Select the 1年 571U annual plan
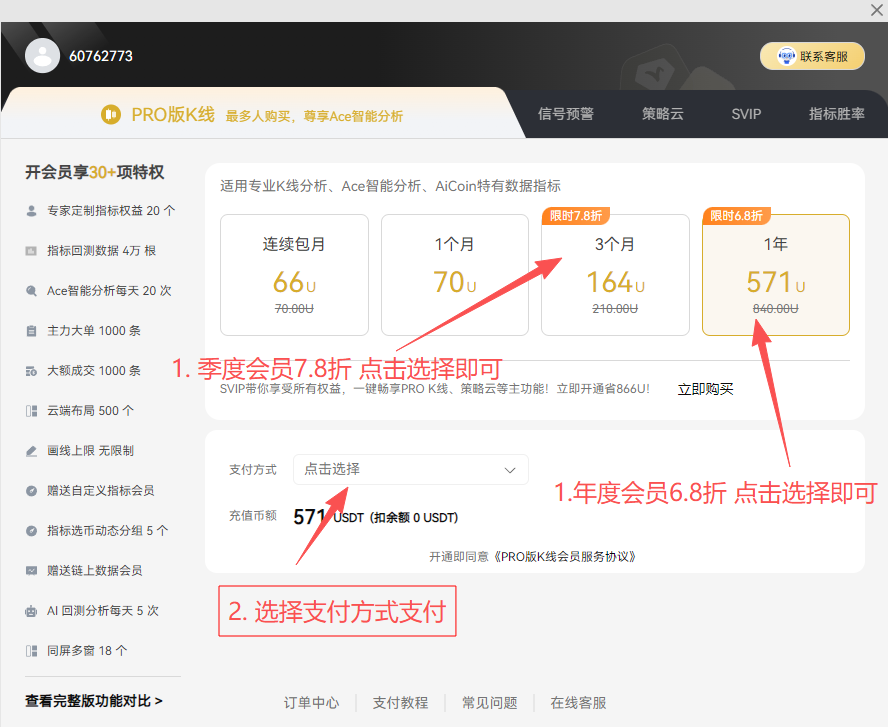The width and height of the screenshot is (888, 728). [x=775, y=274]
